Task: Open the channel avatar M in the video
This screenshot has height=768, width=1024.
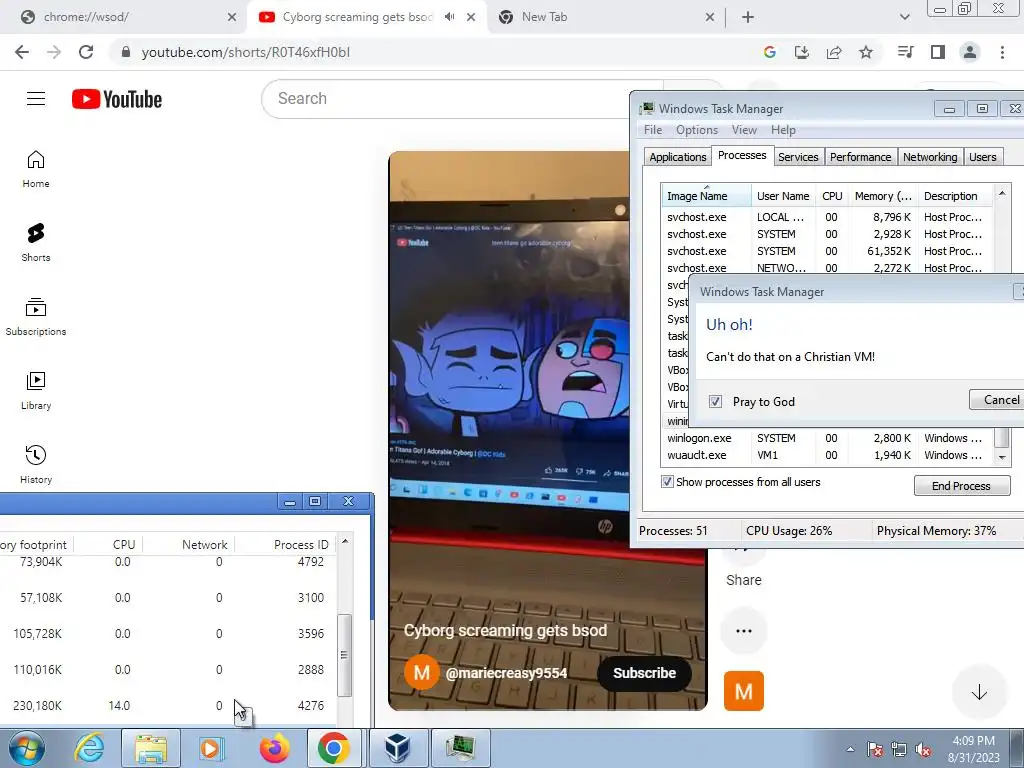Action: point(421,673)
